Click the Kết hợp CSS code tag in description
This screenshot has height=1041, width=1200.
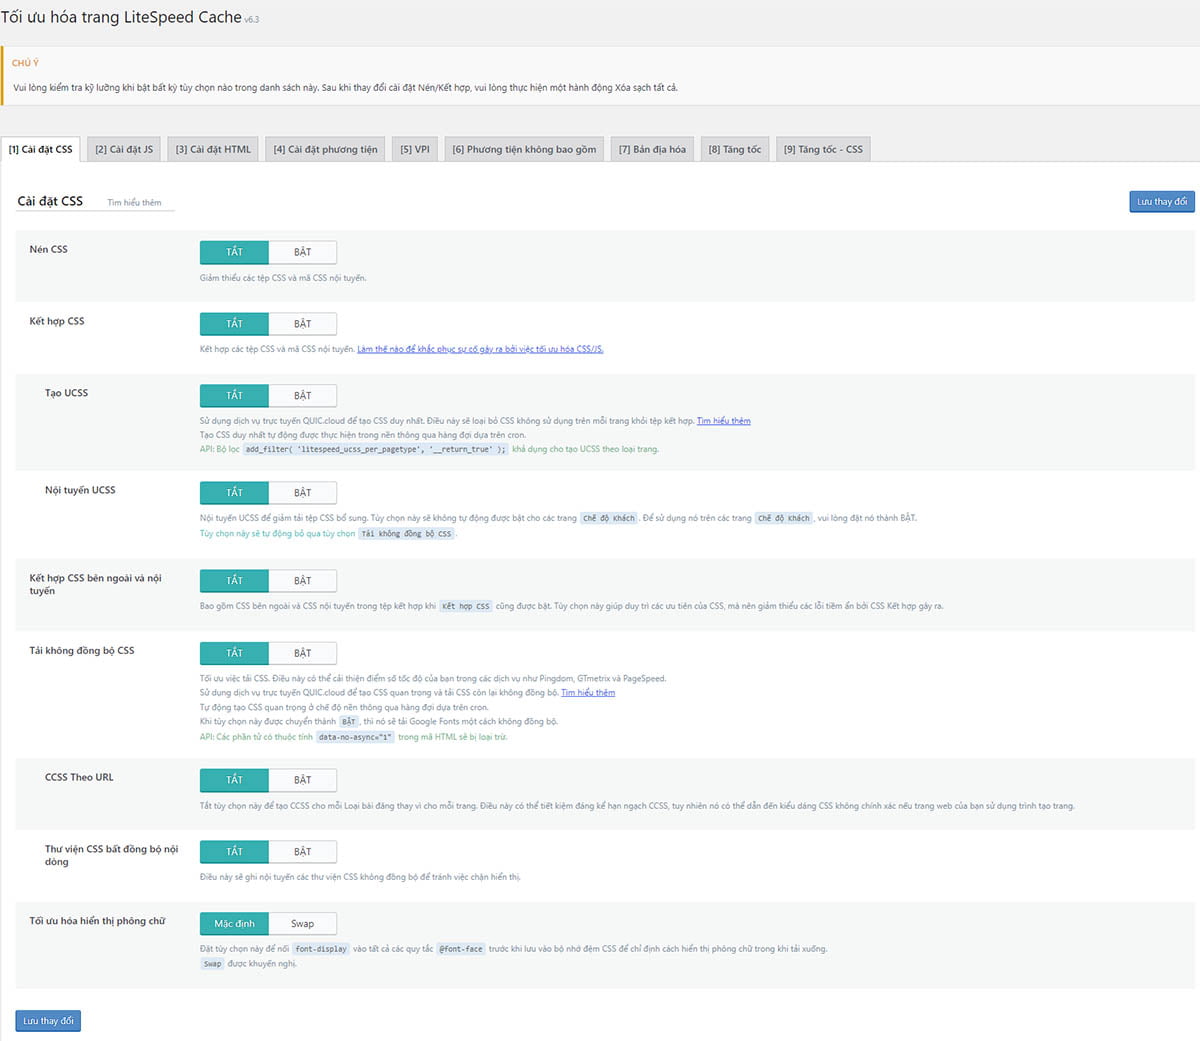tap(466, 606)
